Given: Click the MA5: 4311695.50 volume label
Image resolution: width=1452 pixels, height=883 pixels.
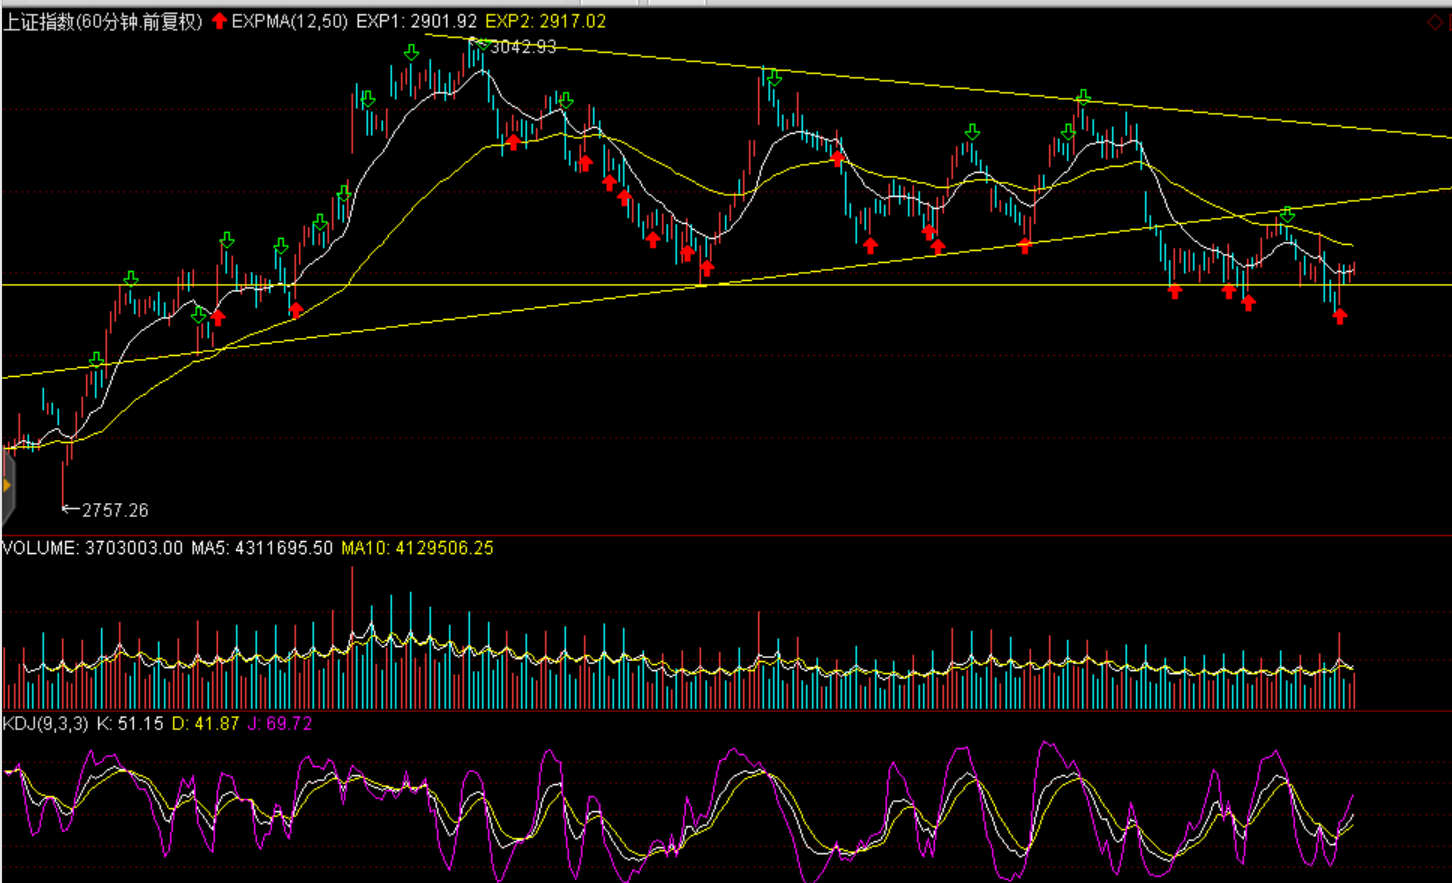Looking at the screenshot, I should [262, 548].
